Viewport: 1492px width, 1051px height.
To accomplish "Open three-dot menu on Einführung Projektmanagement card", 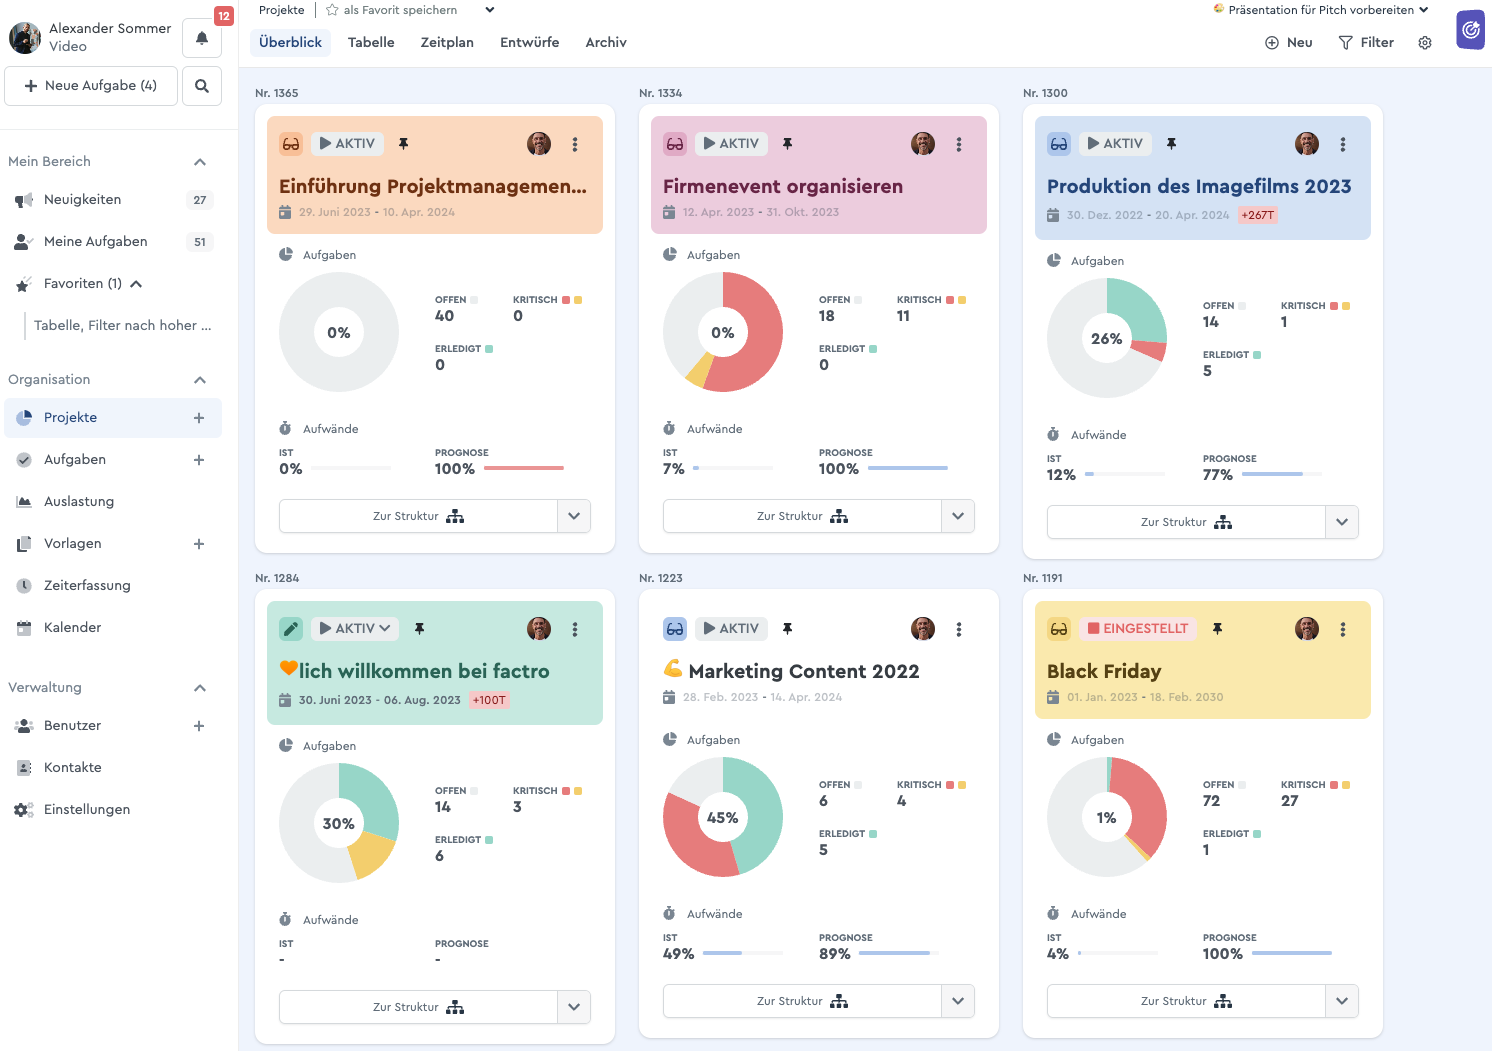I will [x=575, y=144].
